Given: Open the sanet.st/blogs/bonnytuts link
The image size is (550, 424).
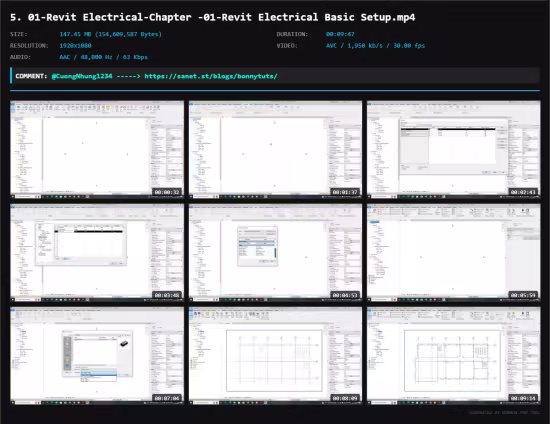Looking at the screenshot, I should pyautogui.click(x=211, y=76).
